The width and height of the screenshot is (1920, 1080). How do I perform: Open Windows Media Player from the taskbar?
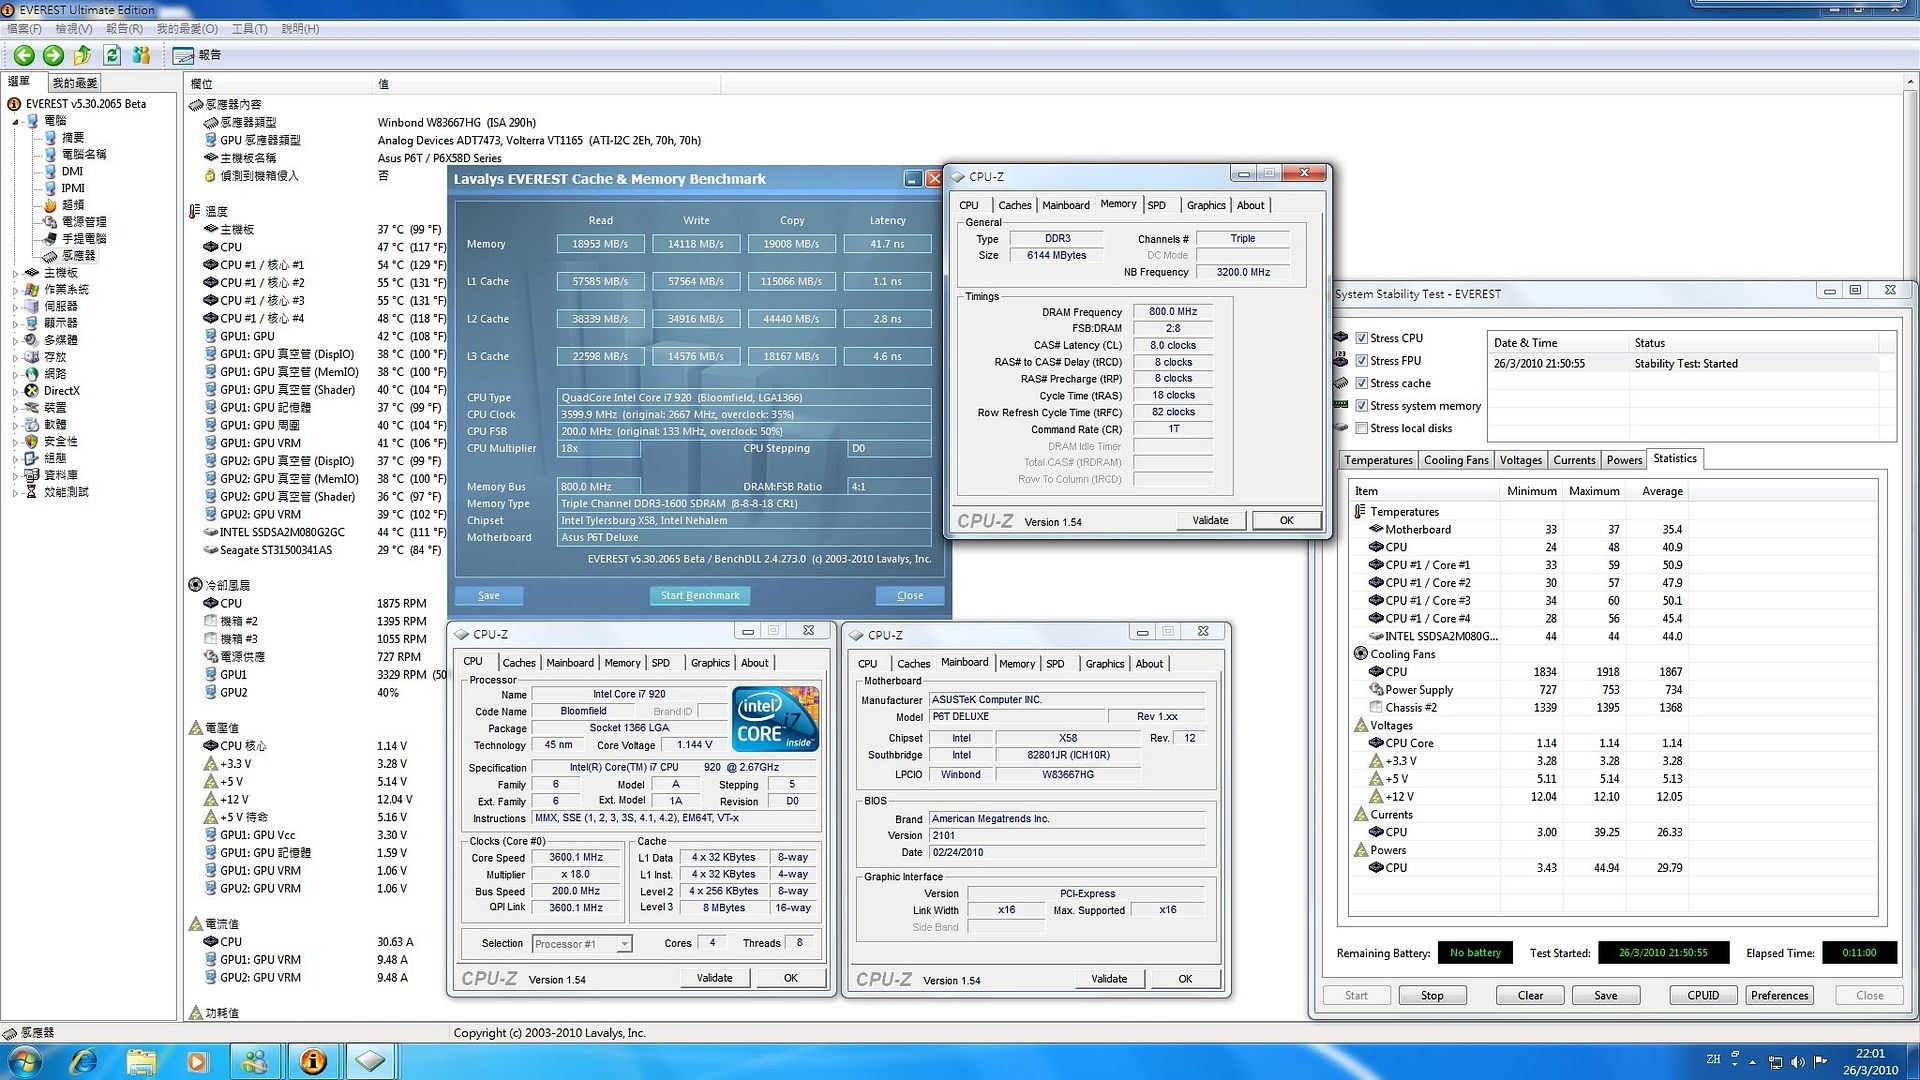198,1061
